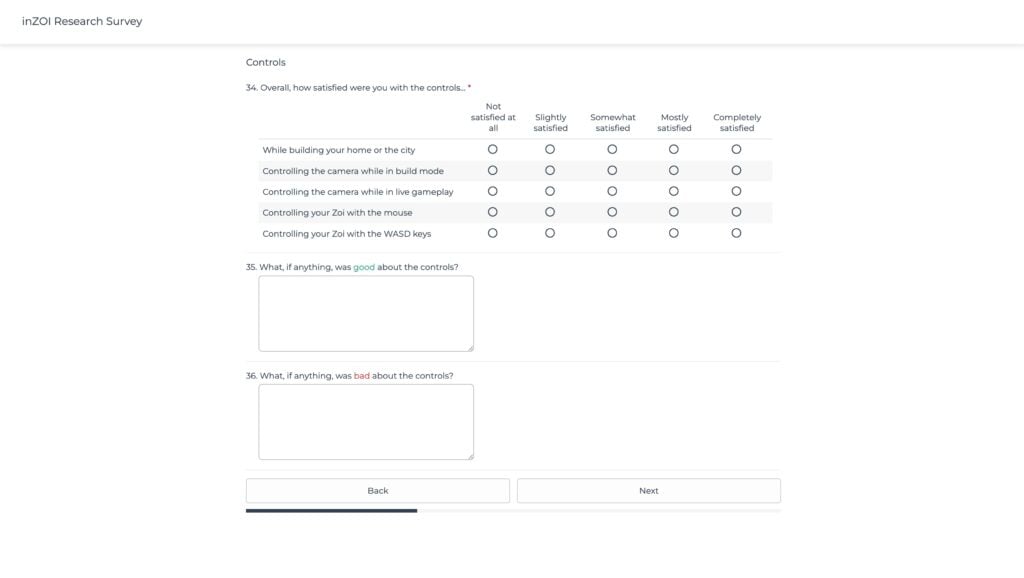Grab the resize handle of the good-controls textbox

tap(470, 348)
